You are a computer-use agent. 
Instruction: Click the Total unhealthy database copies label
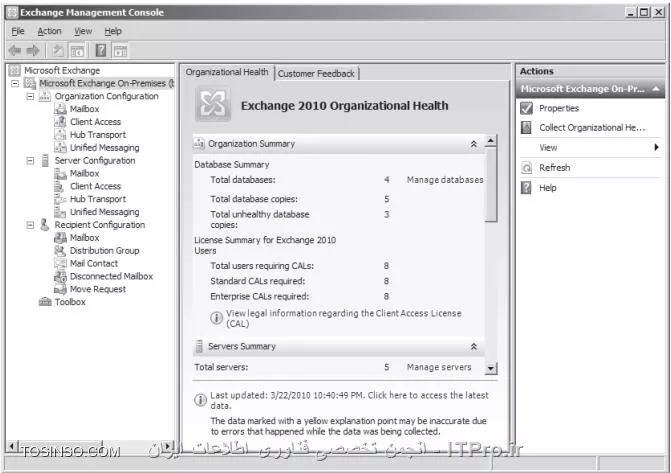[260, 219]
